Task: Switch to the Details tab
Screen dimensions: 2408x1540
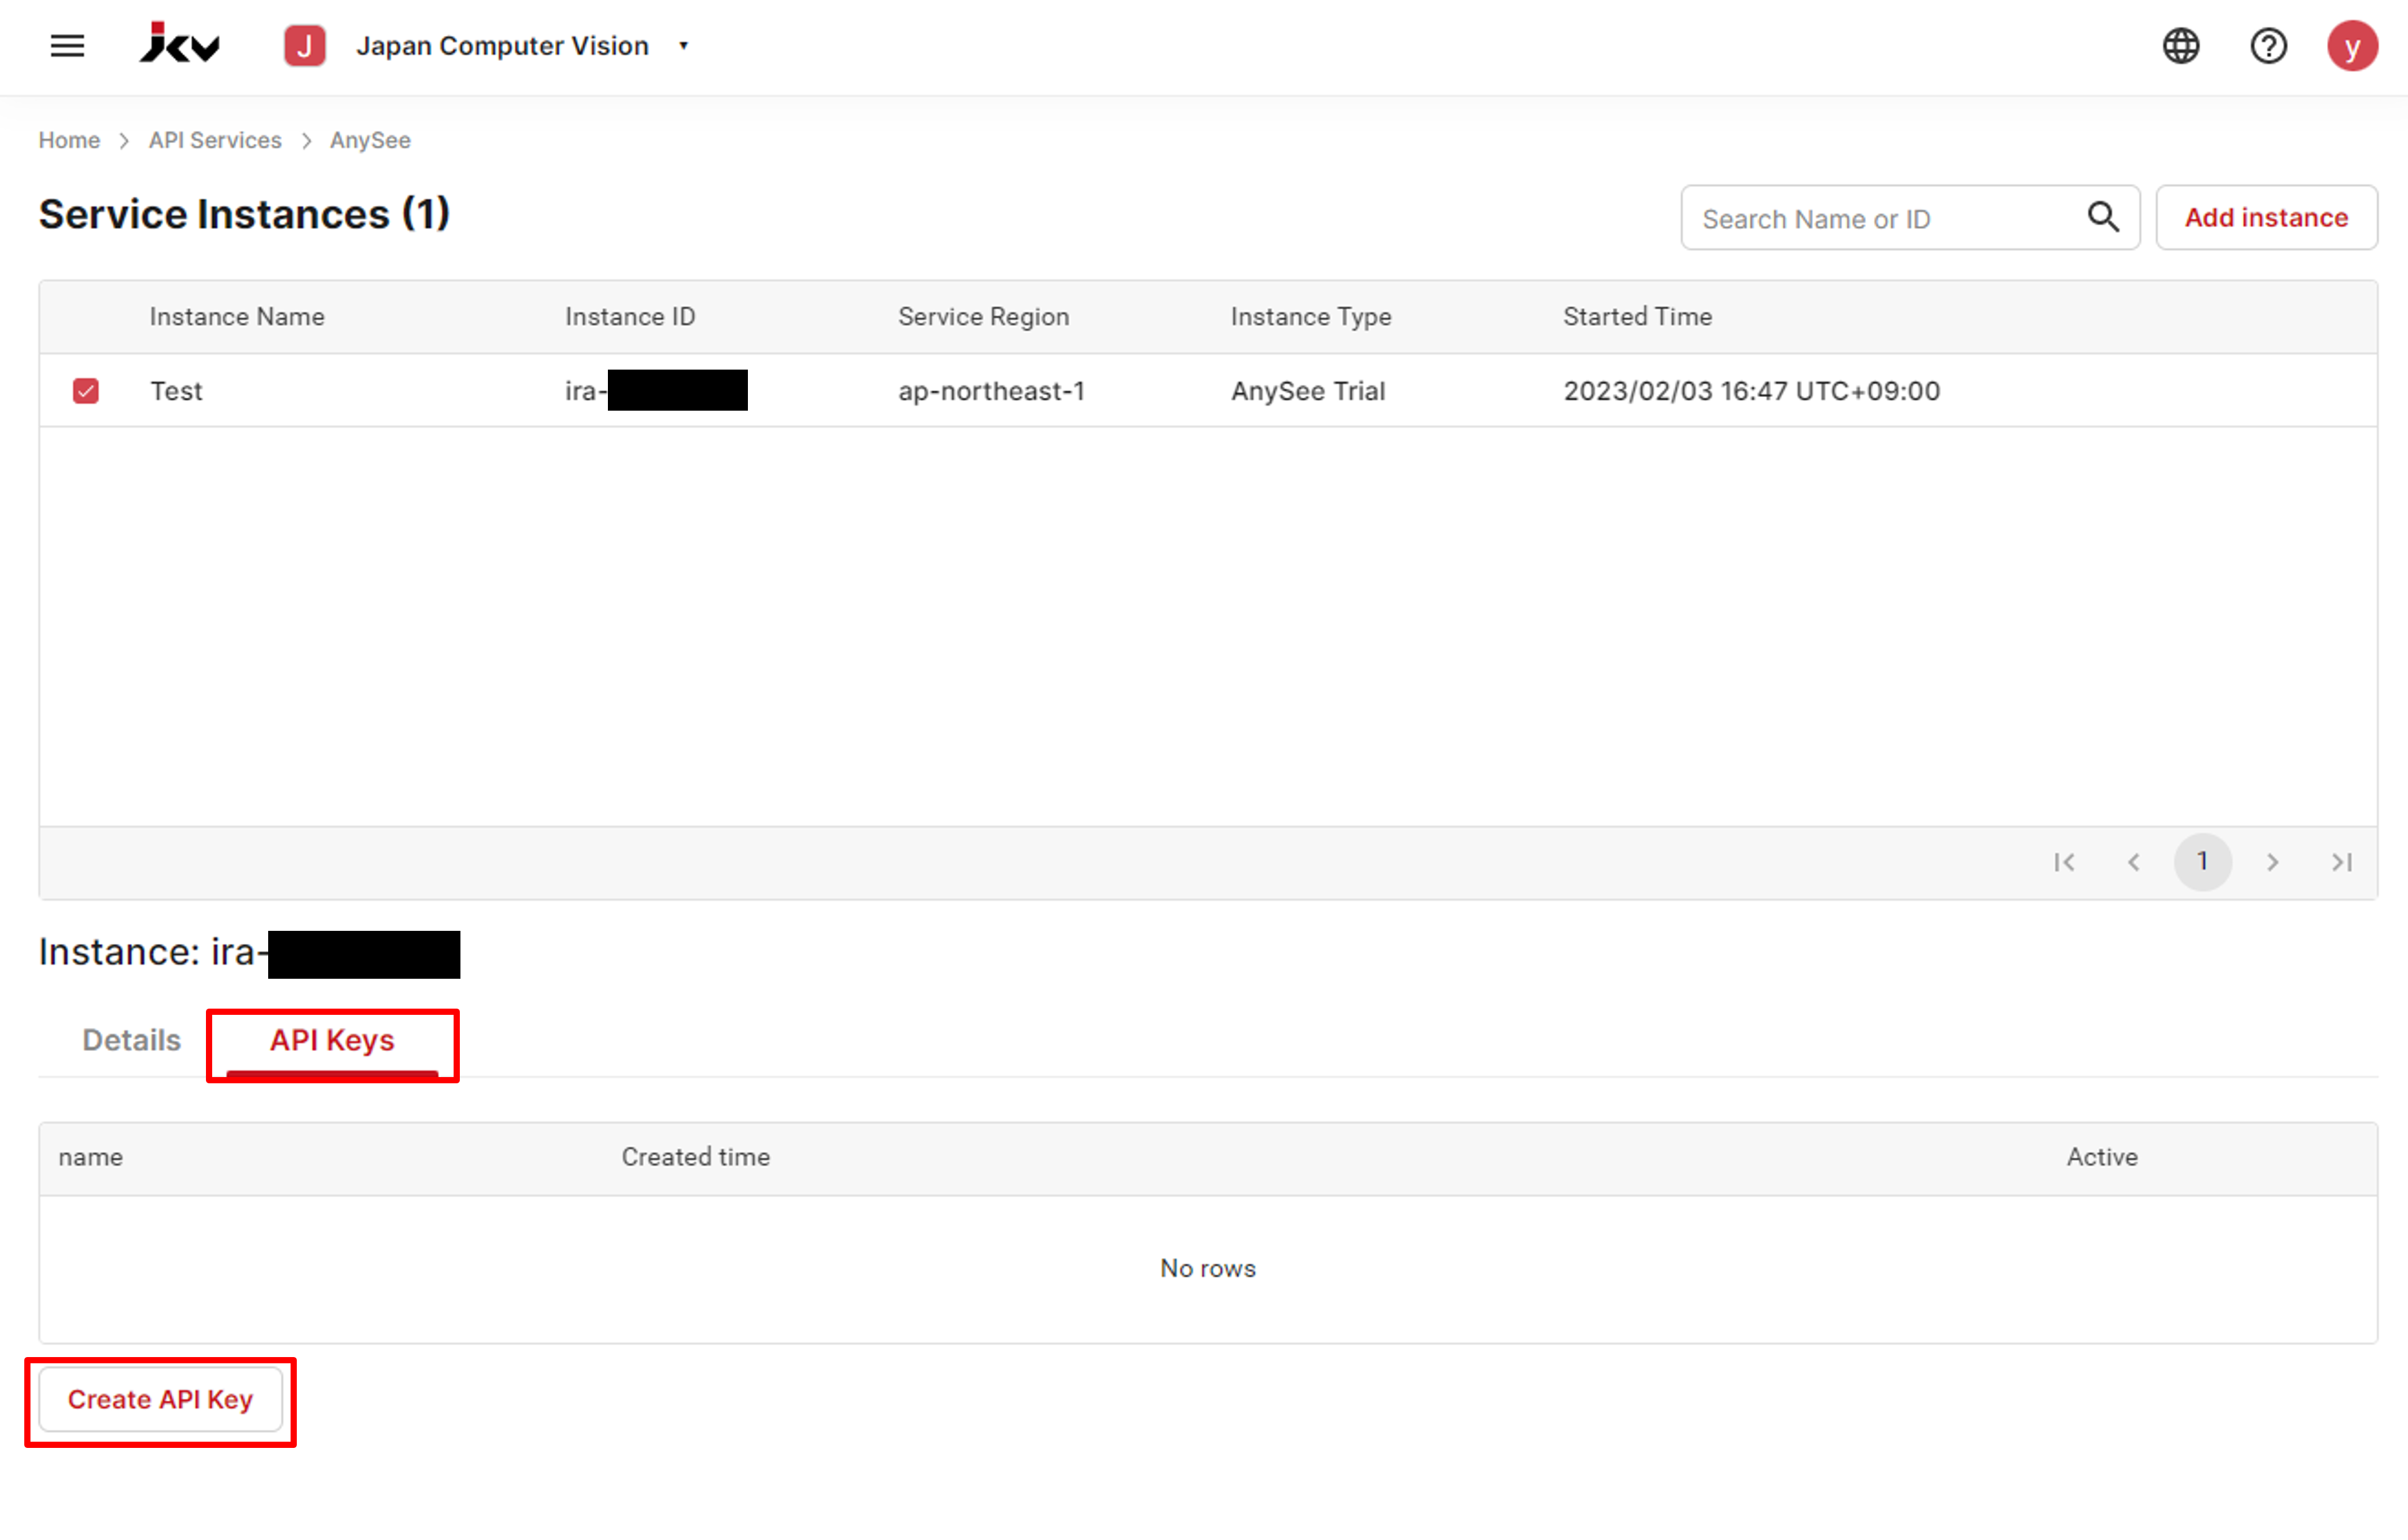Action: pos(131,1041)
